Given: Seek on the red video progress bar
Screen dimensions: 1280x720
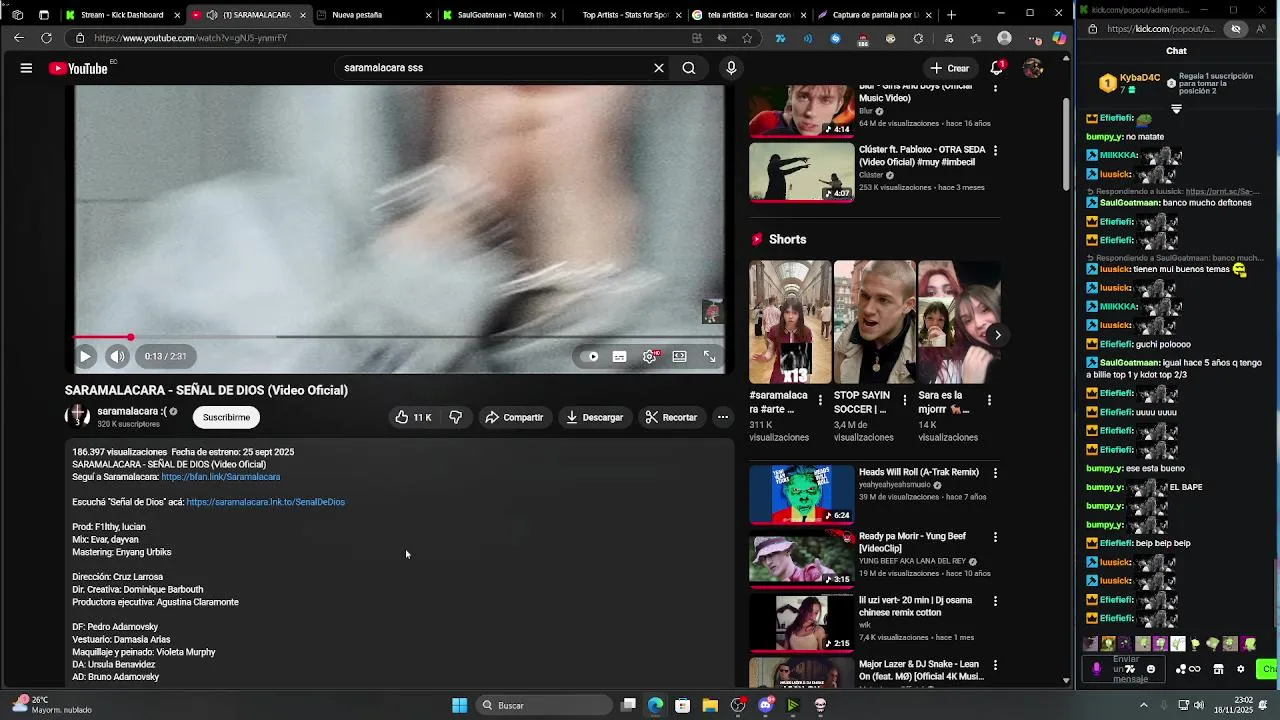Looking at the screenshot, I should click(x=400, y=337).
